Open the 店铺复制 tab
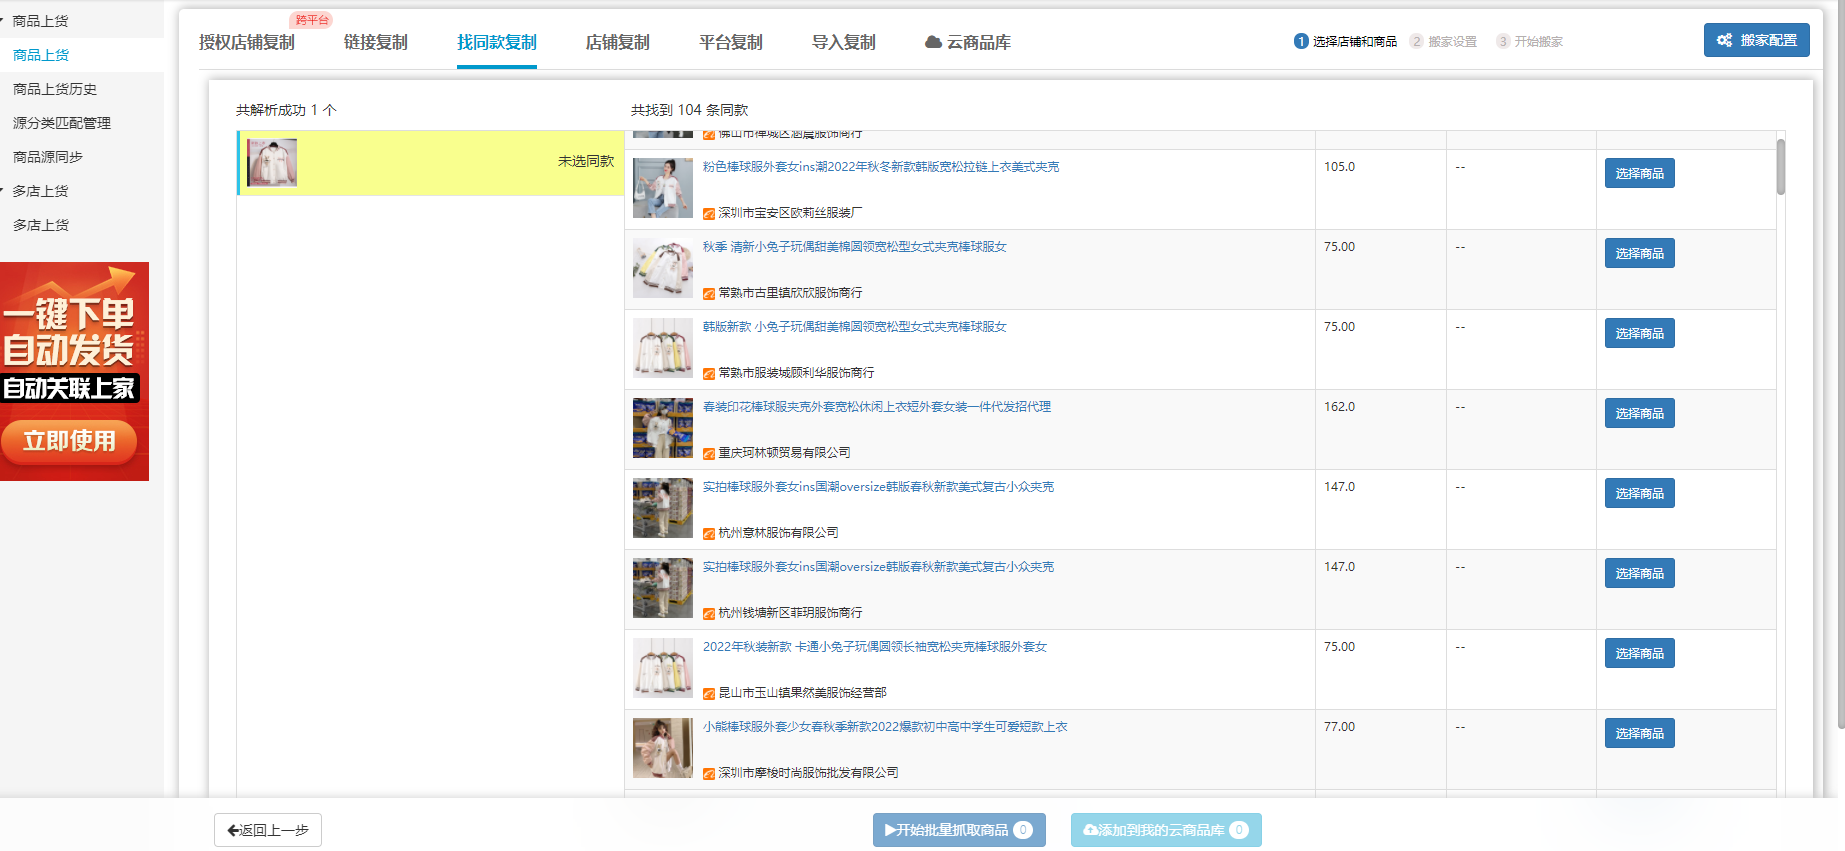 (617, 42)
